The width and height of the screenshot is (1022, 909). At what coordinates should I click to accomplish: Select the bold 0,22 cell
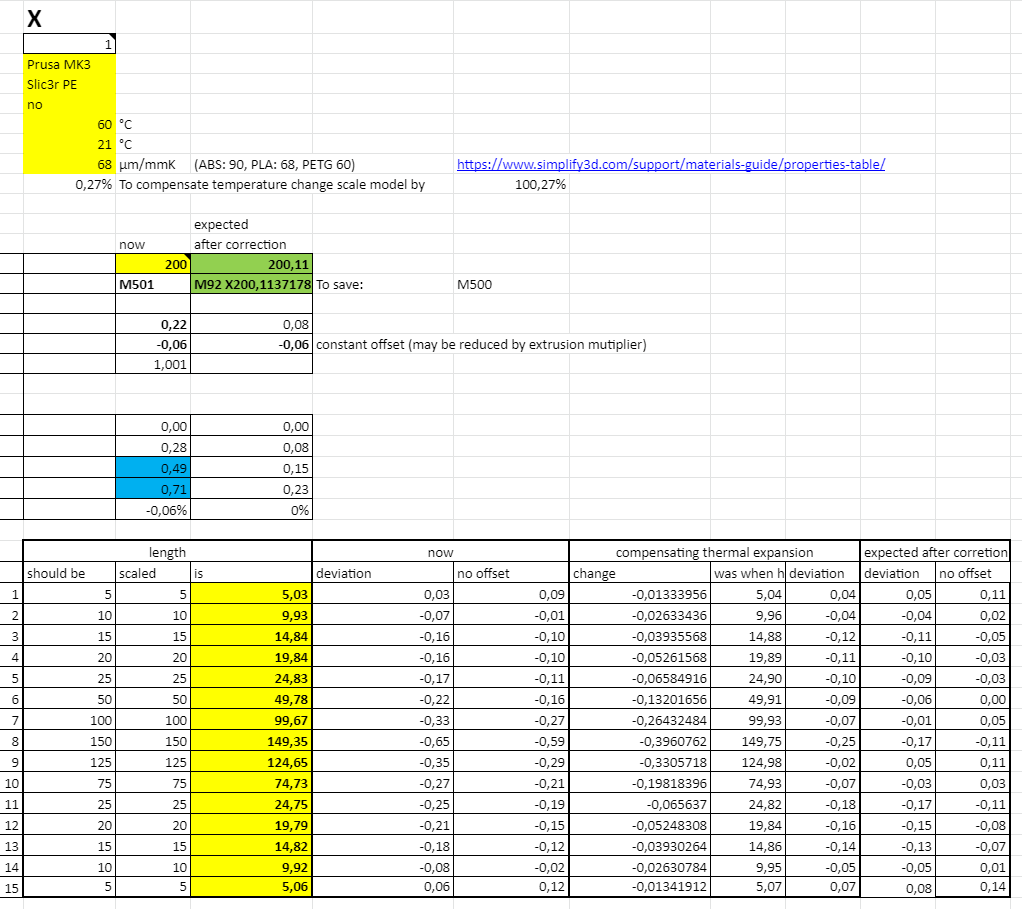153,325
